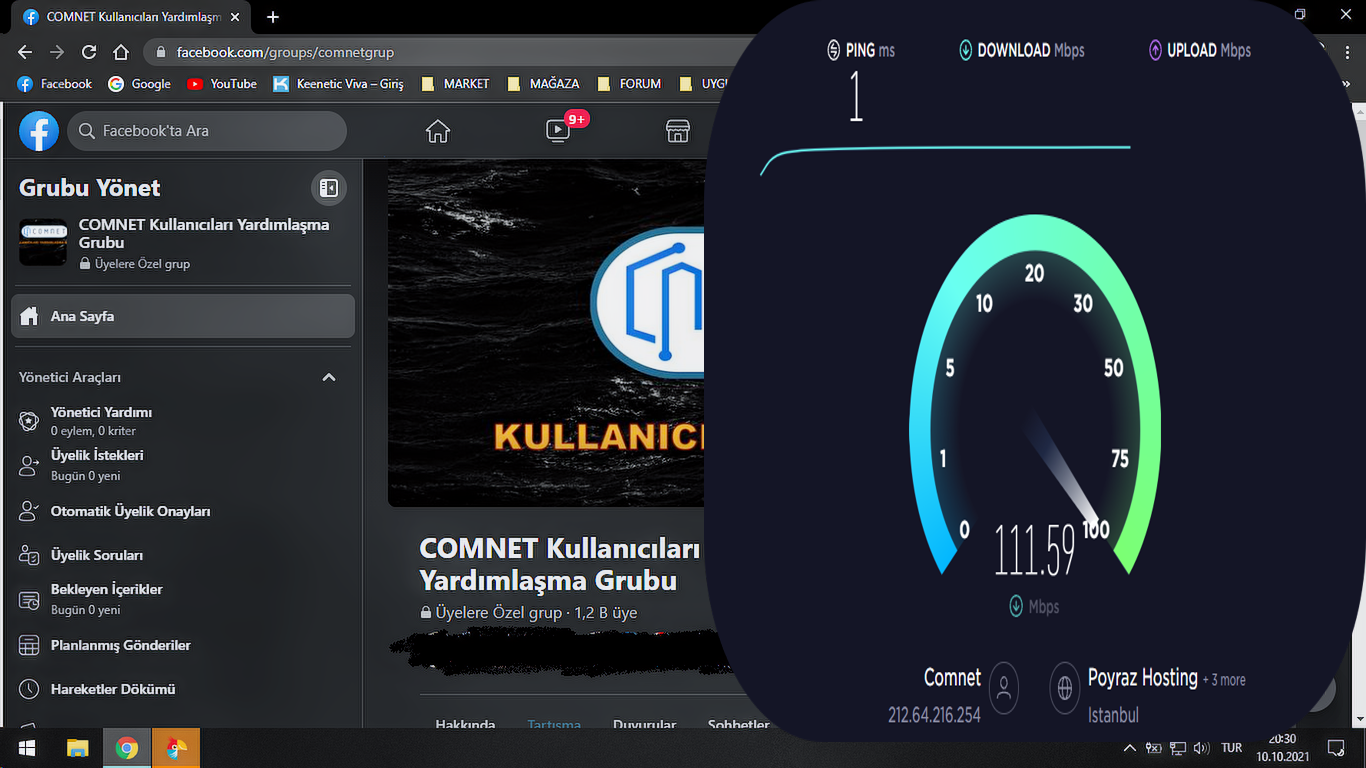Screen dimensions: 1366x768
Task: Go to Facebook Home feed icon
Action: 438,131
